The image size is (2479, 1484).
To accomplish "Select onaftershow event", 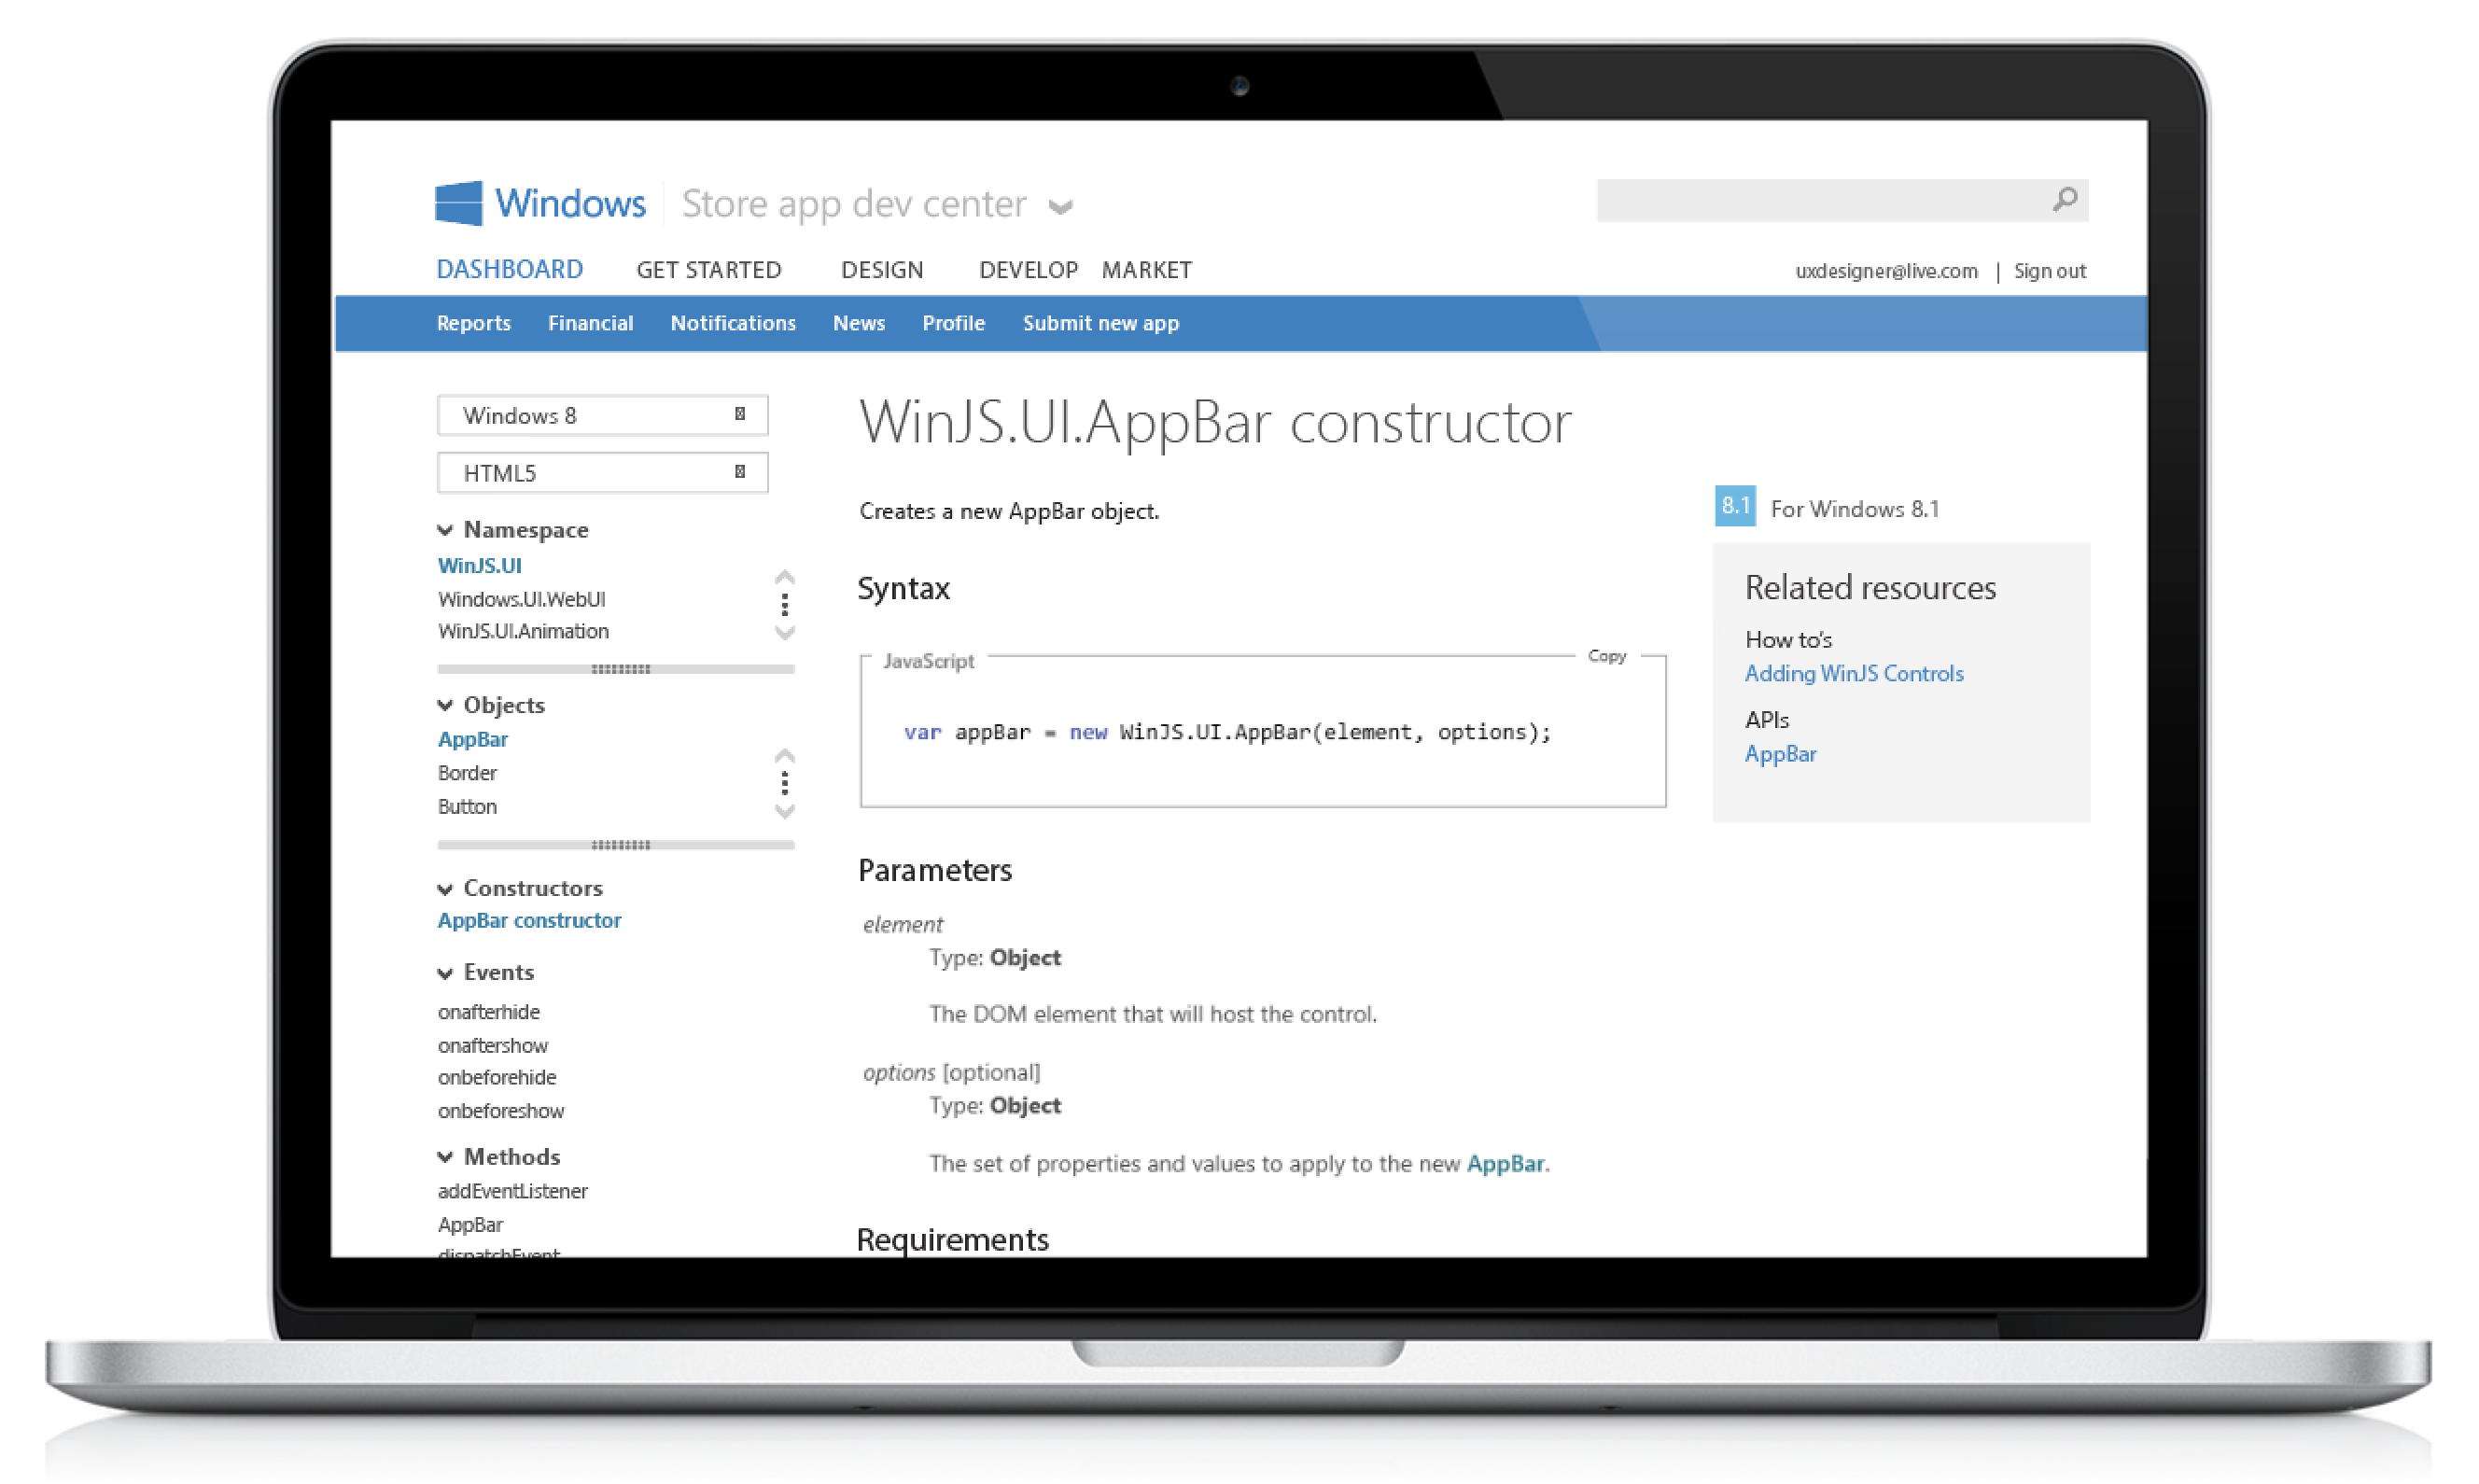I will (492, 1045).
